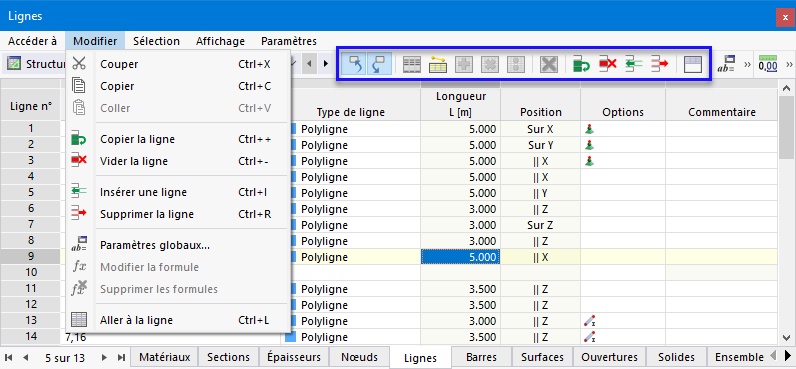Open the Affichage menu
The width and height of the screenshot is (796, 369).
click(x=220, y=41)
